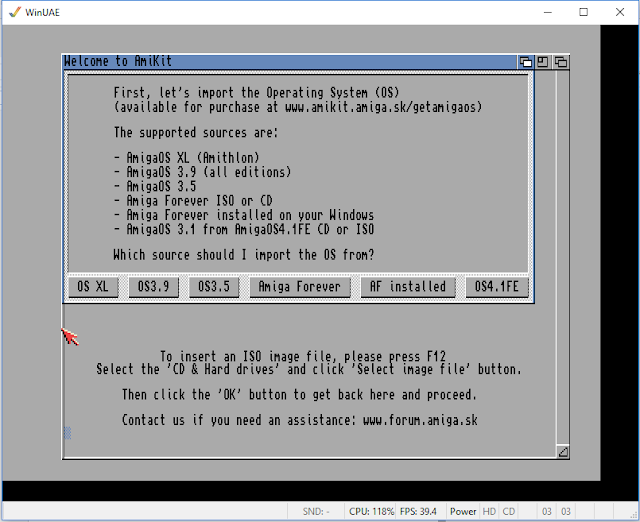Close the WinUAE window
This screenshot has height=522, width=640.
[x=620, y=12]
